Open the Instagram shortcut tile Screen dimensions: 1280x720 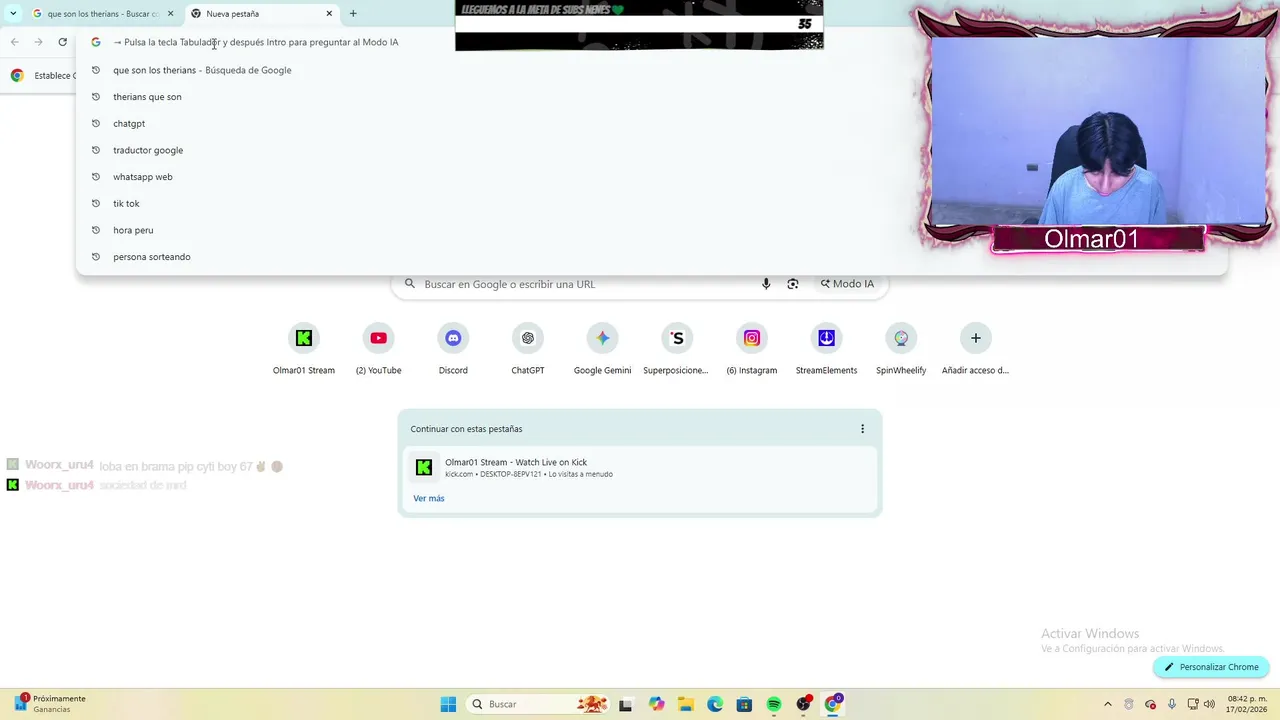click(752, 349)
